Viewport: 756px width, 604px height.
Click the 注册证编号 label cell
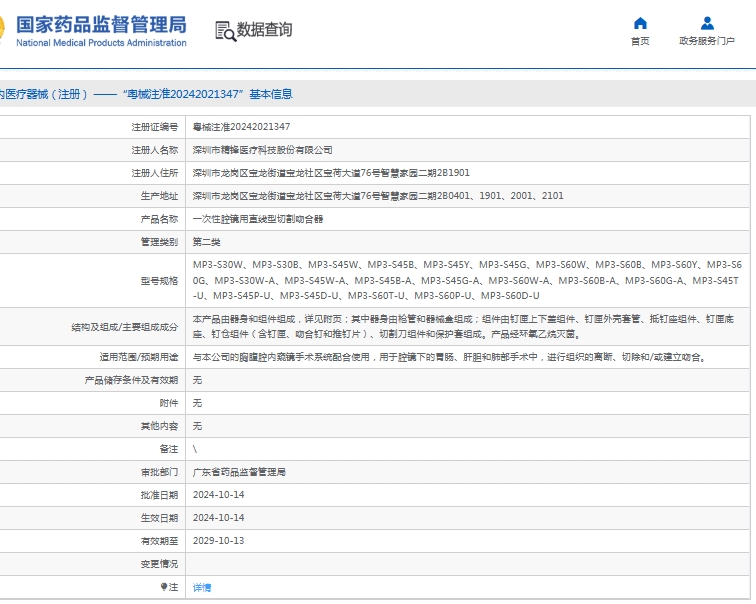pos(155,127)
